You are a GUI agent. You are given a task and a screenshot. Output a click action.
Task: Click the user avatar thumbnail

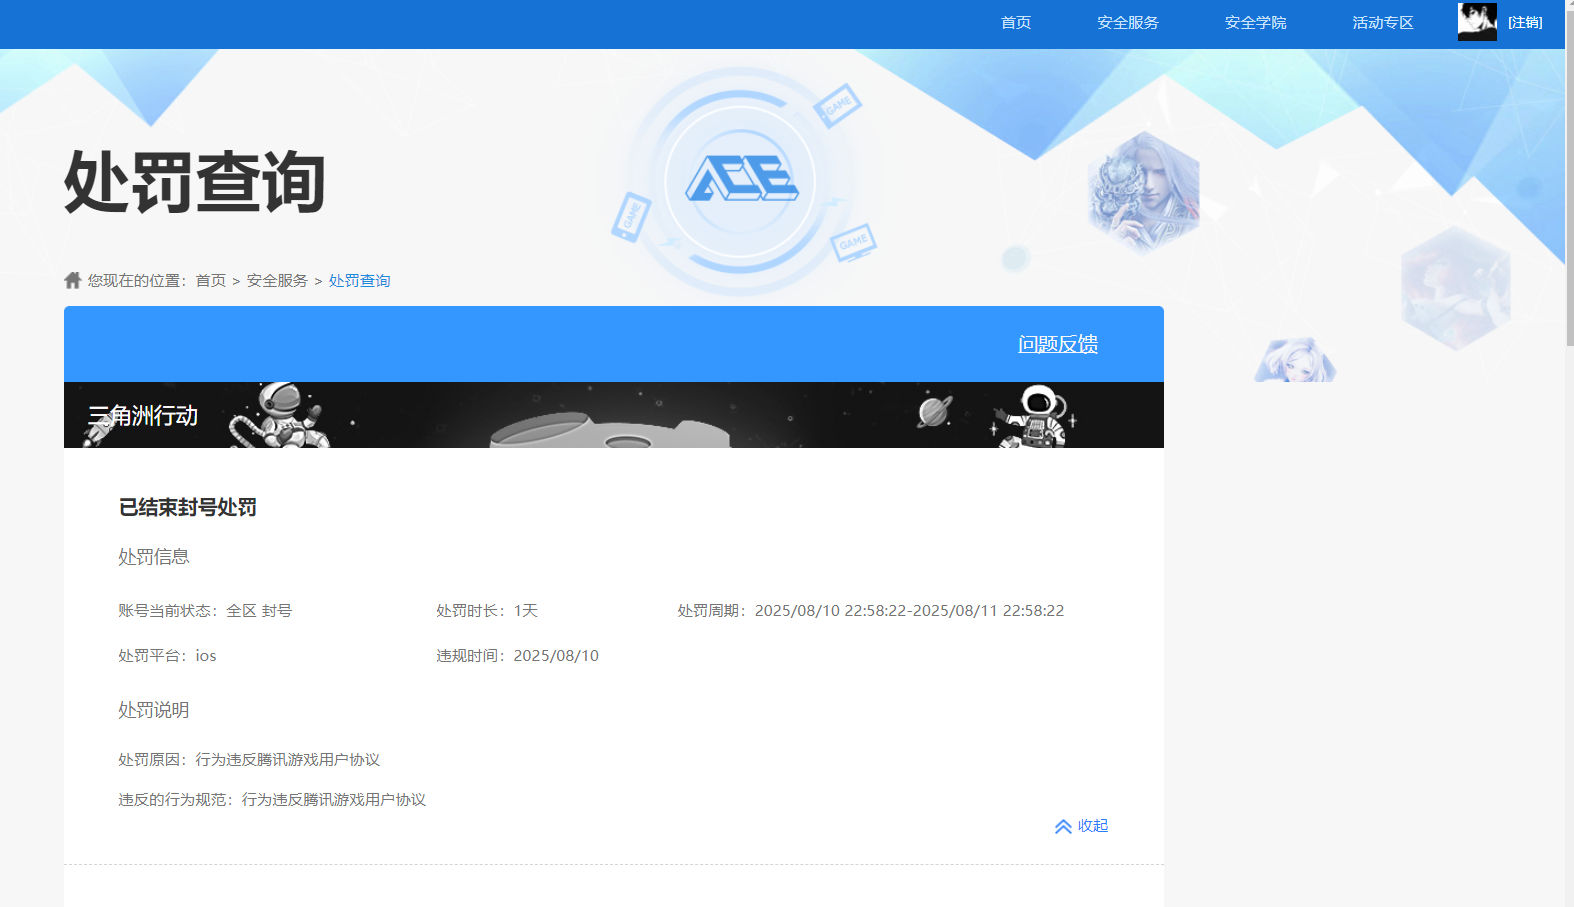point(1477,22)
